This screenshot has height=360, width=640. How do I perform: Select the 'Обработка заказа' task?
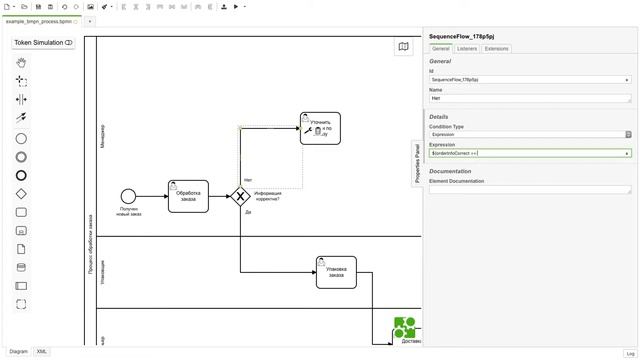click(x=188, y=196)
